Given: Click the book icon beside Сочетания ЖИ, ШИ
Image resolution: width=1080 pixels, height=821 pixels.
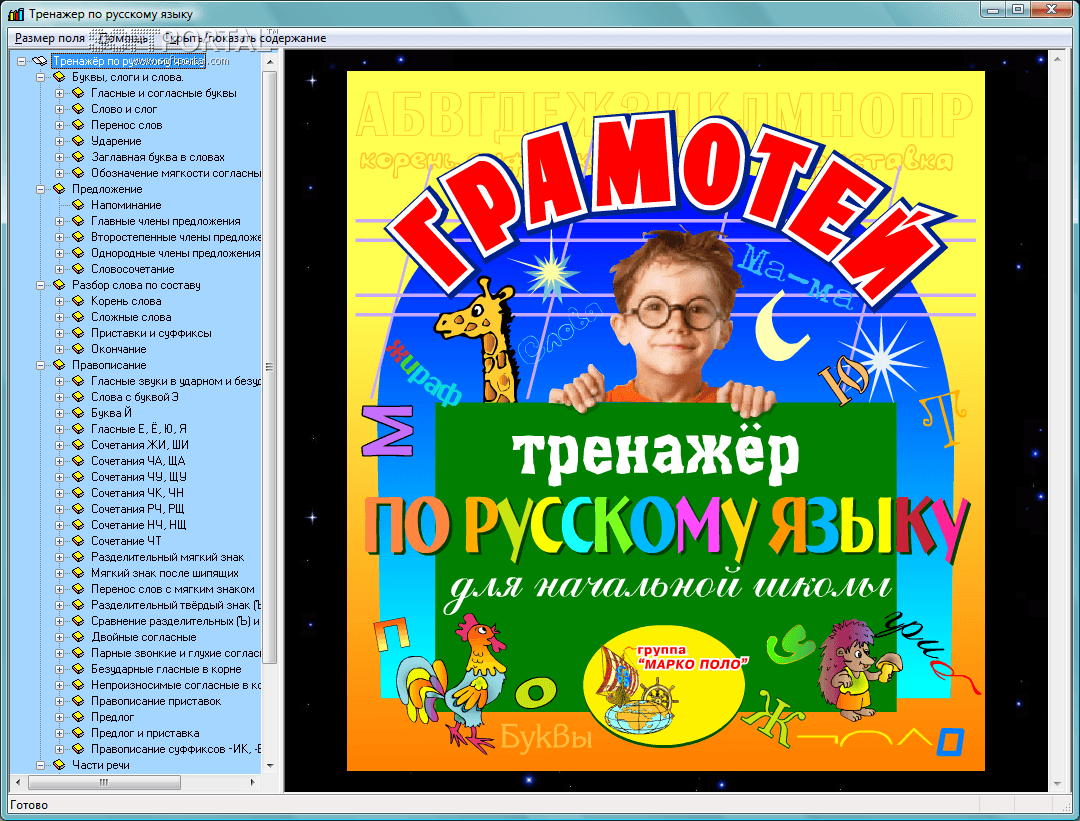Looking at the screenshot, I should tap(79, 445).
